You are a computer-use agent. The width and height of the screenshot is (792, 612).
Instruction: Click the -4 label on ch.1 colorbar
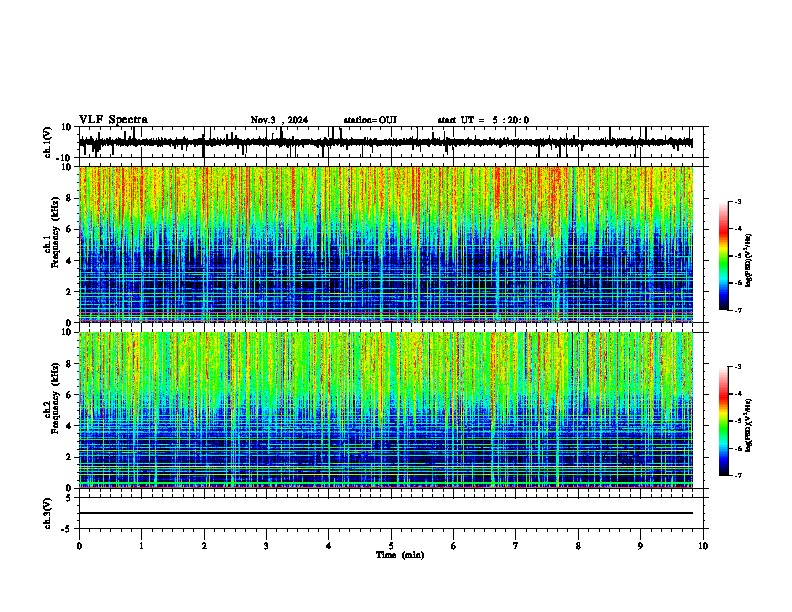click(x=737, y=228)
